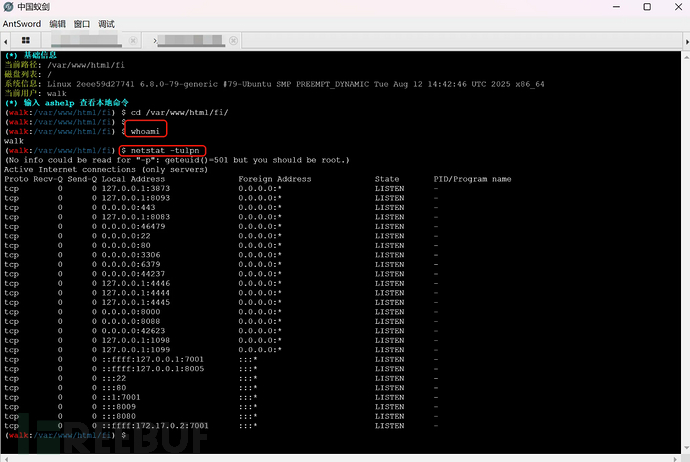Click the '127.0.0.1:8083' local address
690x462 pixels.
(x=136, y=217)
